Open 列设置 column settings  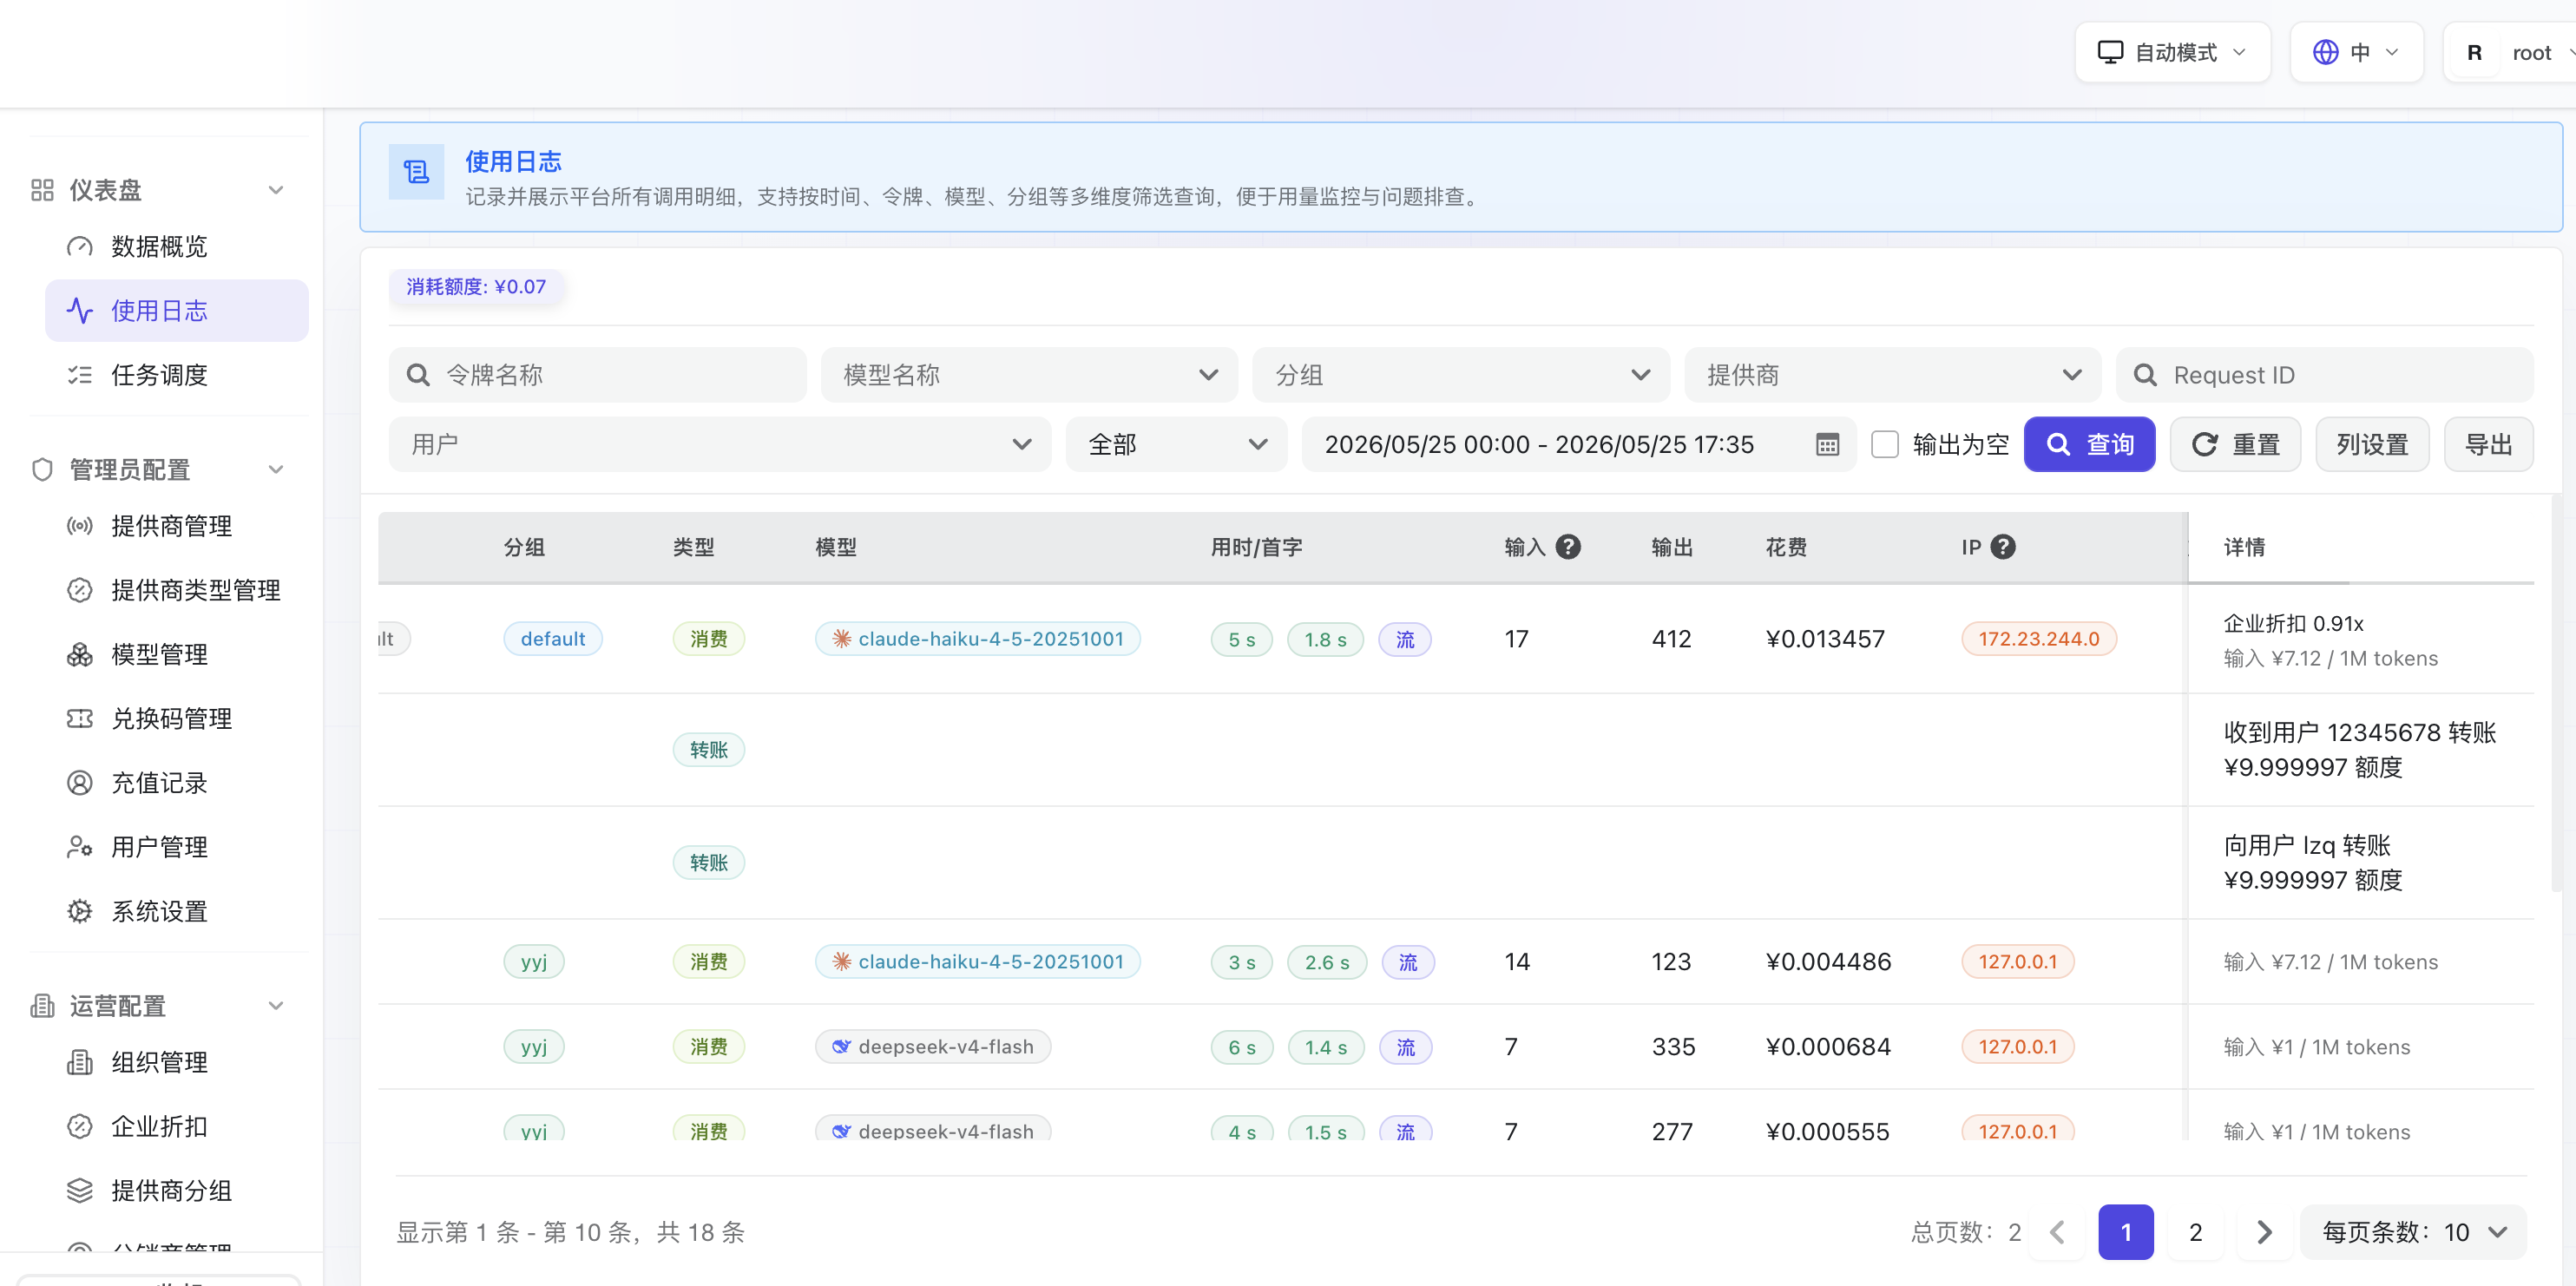[2372, 444]
